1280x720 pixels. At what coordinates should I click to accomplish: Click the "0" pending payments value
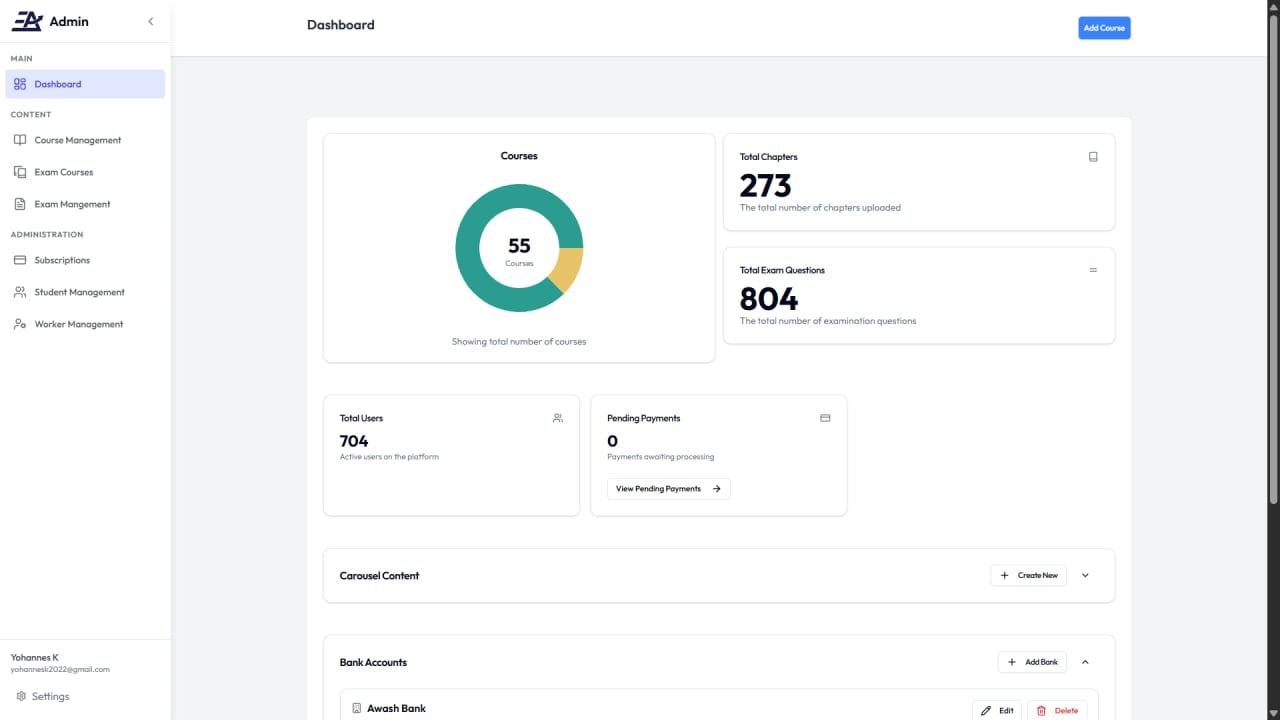click(612, 441)
